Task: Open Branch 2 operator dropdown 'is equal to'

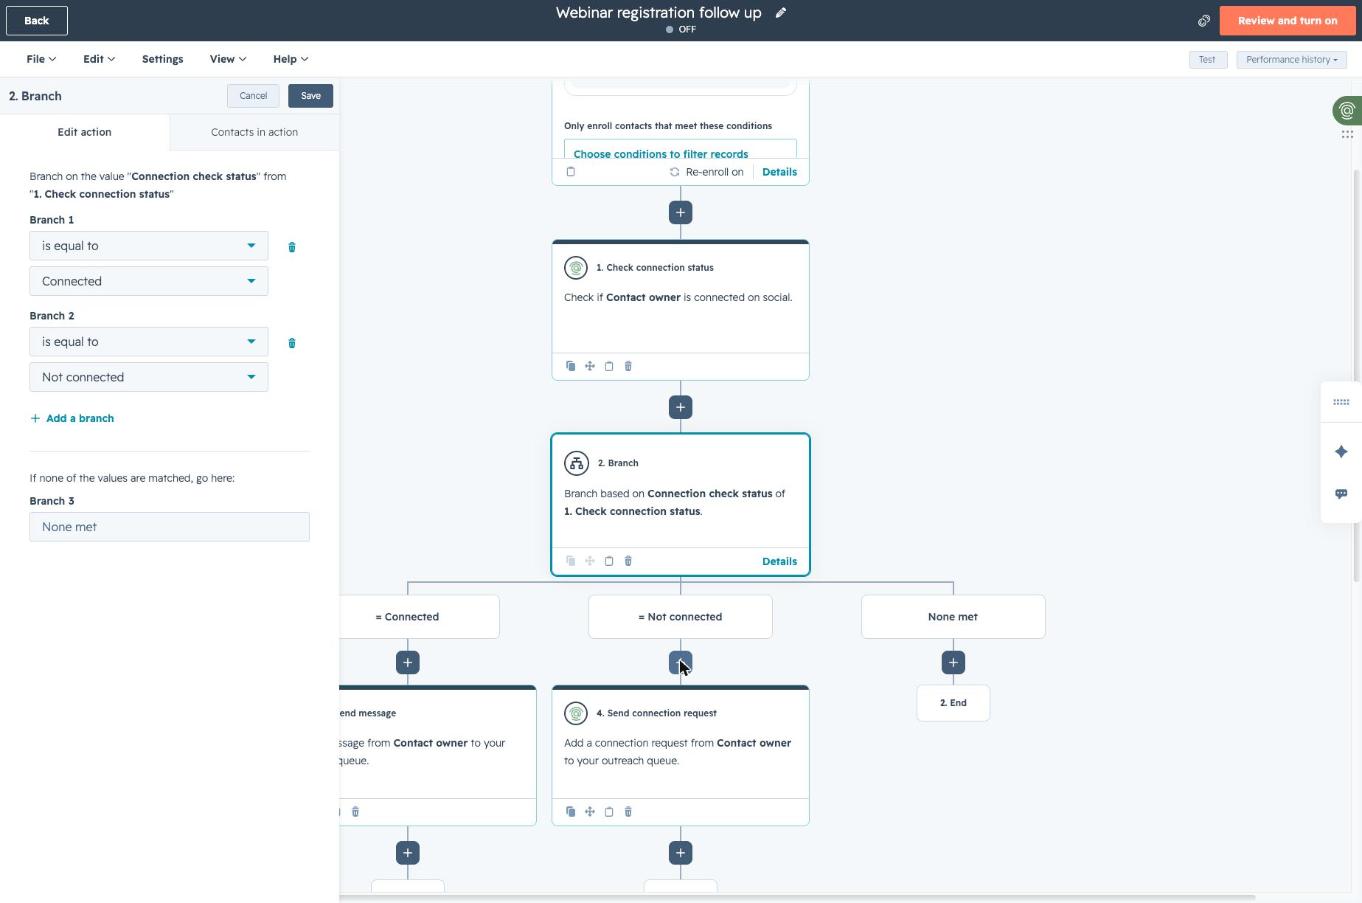Action: coord(149,342)
